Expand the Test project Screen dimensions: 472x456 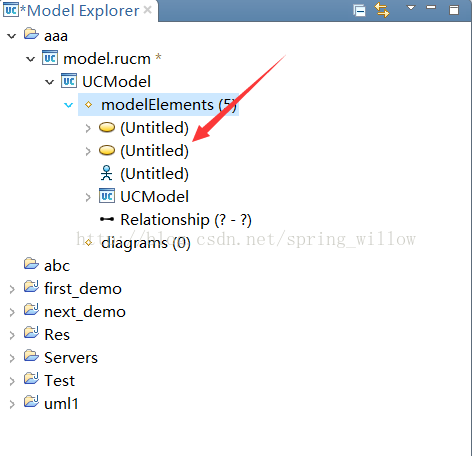click(x=12, y=381)
